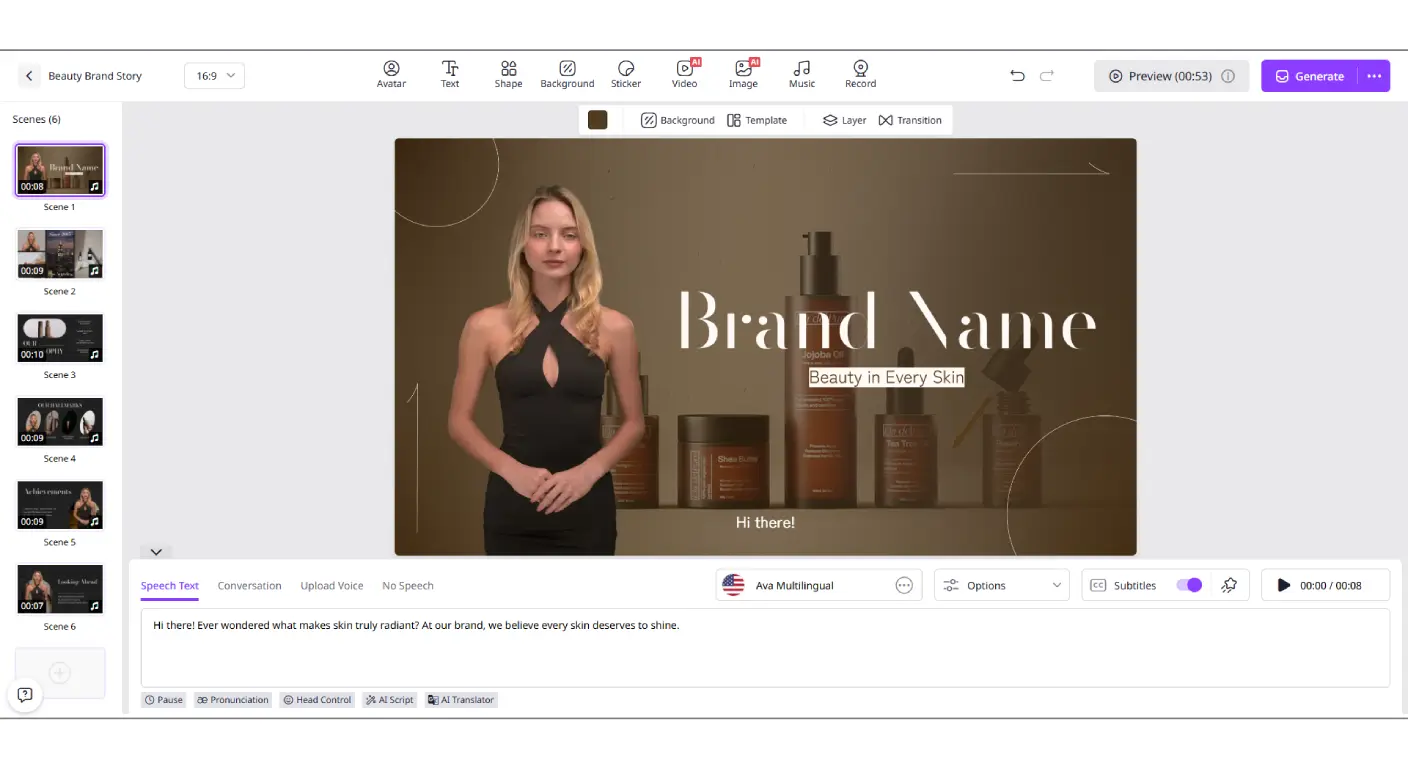Click the Record icon
The height and width of the screenshot is (768, 1408).
pyautogui.click(x=860, y=75)
